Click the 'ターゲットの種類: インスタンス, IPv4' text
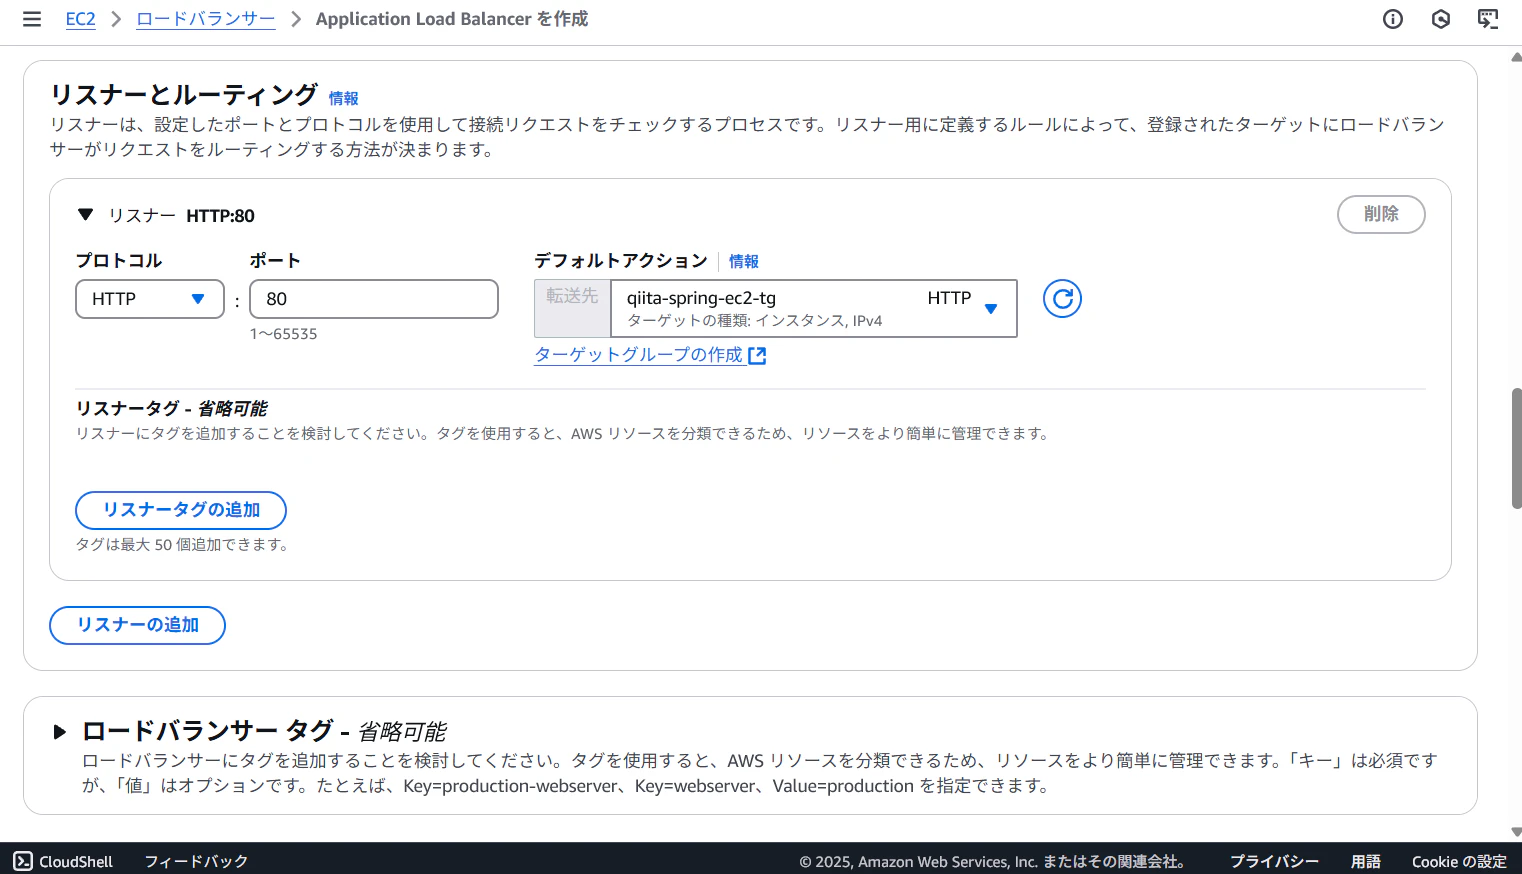The height and width of the screenshot is (874, 1522). coord(755,321)
